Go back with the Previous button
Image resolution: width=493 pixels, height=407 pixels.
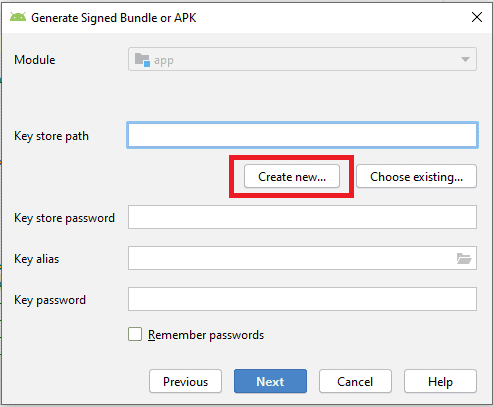[185, 381]
